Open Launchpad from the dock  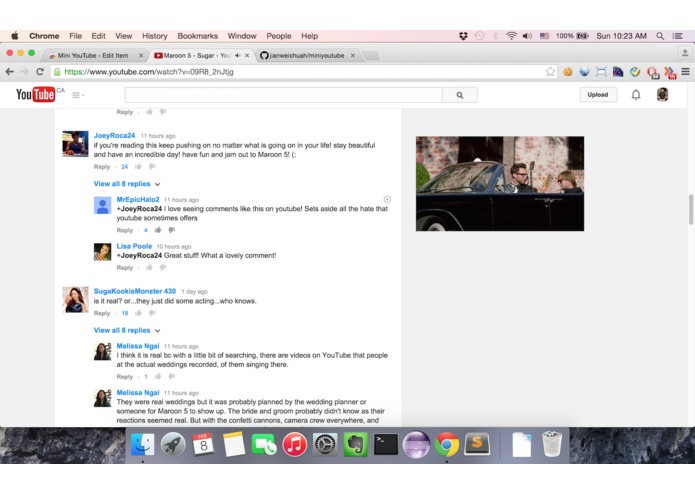pyautogui.click(x=173, y=444)
